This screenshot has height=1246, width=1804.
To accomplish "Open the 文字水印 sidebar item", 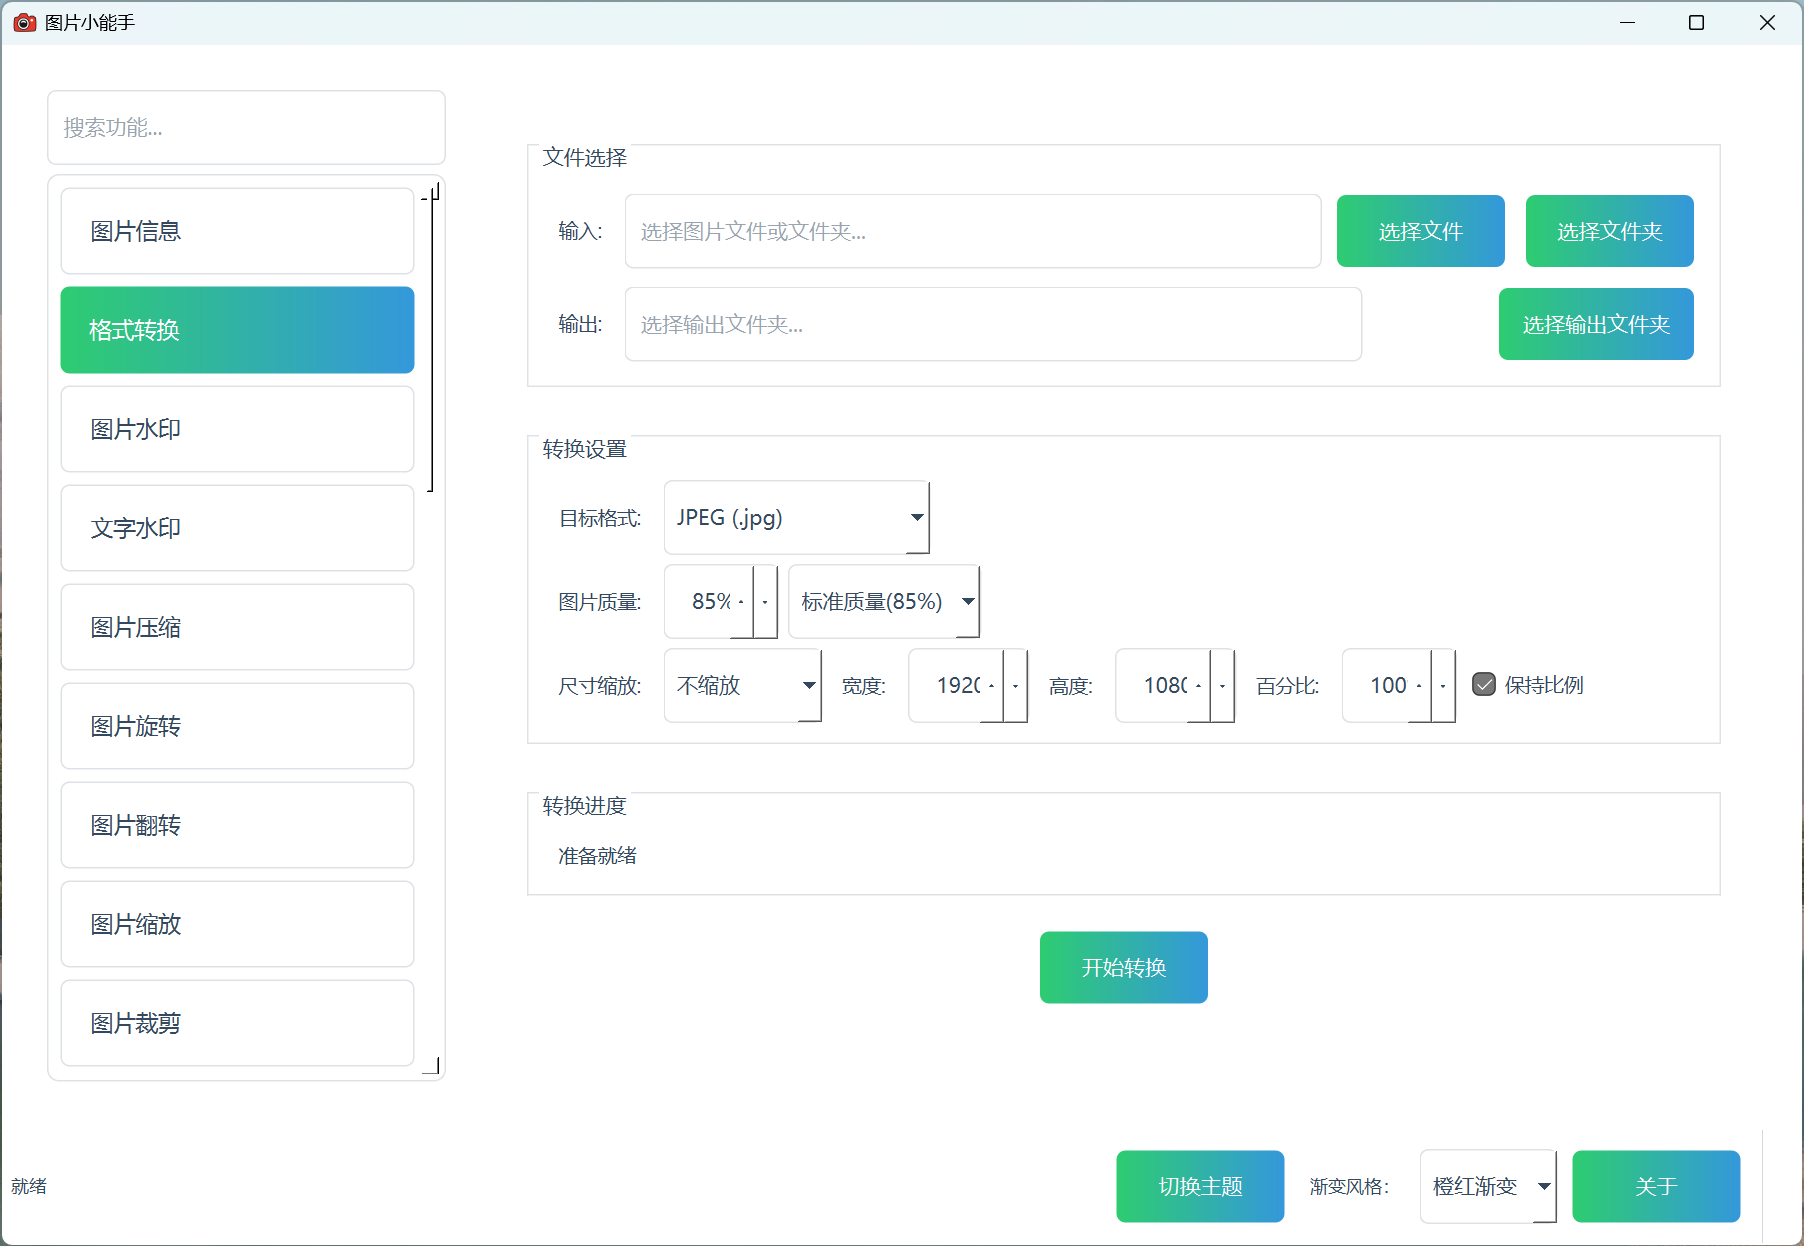I will coord(237,528).
